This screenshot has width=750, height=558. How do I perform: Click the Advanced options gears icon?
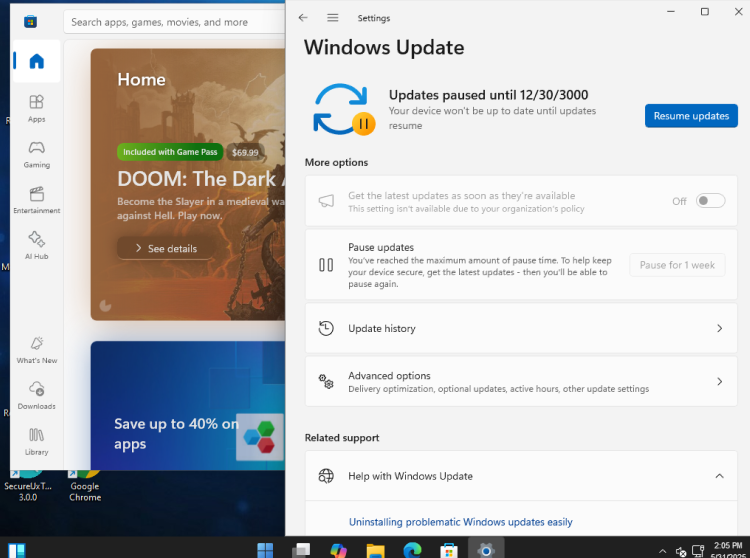[x=326, y=382]
